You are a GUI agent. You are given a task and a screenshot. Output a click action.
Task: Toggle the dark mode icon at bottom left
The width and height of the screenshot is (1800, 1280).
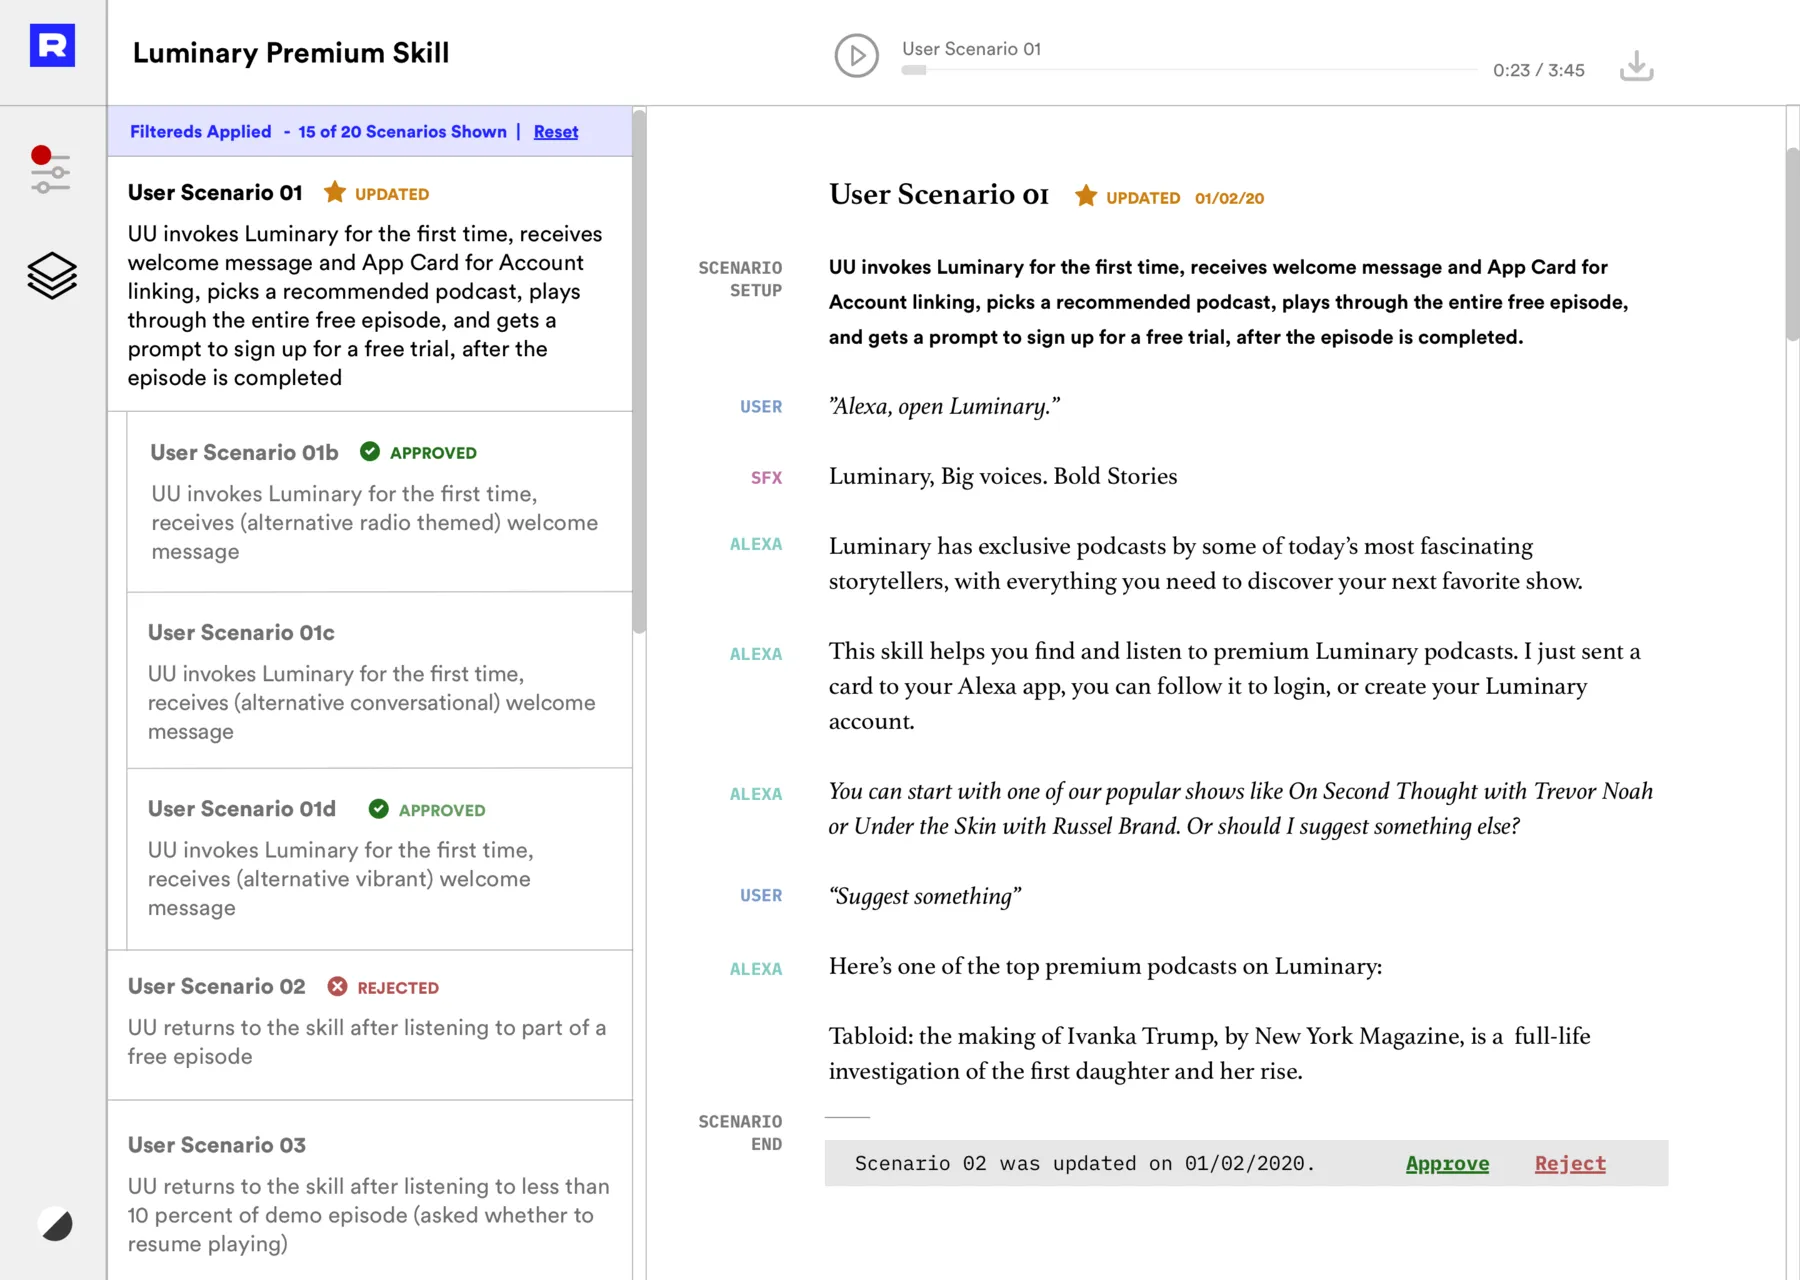[x=56, y=1224]
